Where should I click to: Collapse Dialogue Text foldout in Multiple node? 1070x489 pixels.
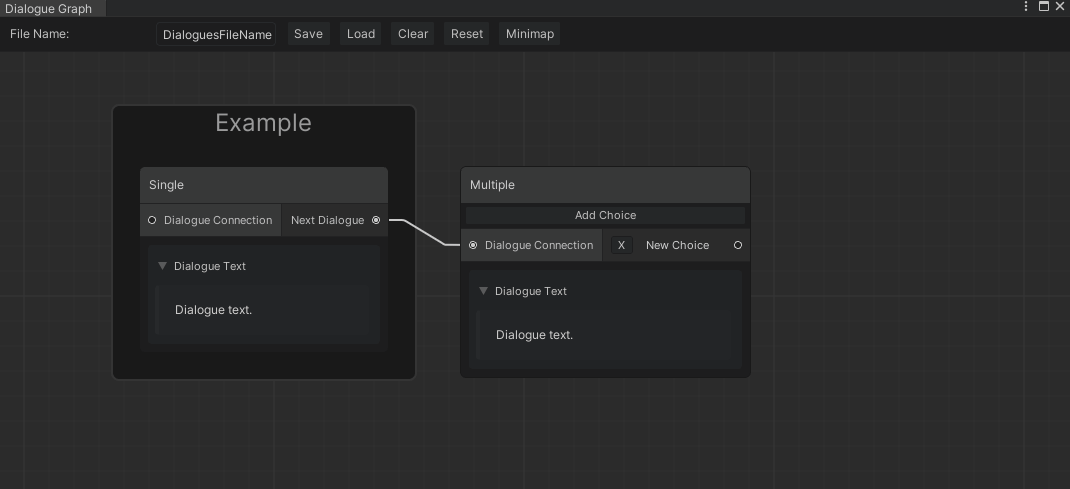[484, 291]
